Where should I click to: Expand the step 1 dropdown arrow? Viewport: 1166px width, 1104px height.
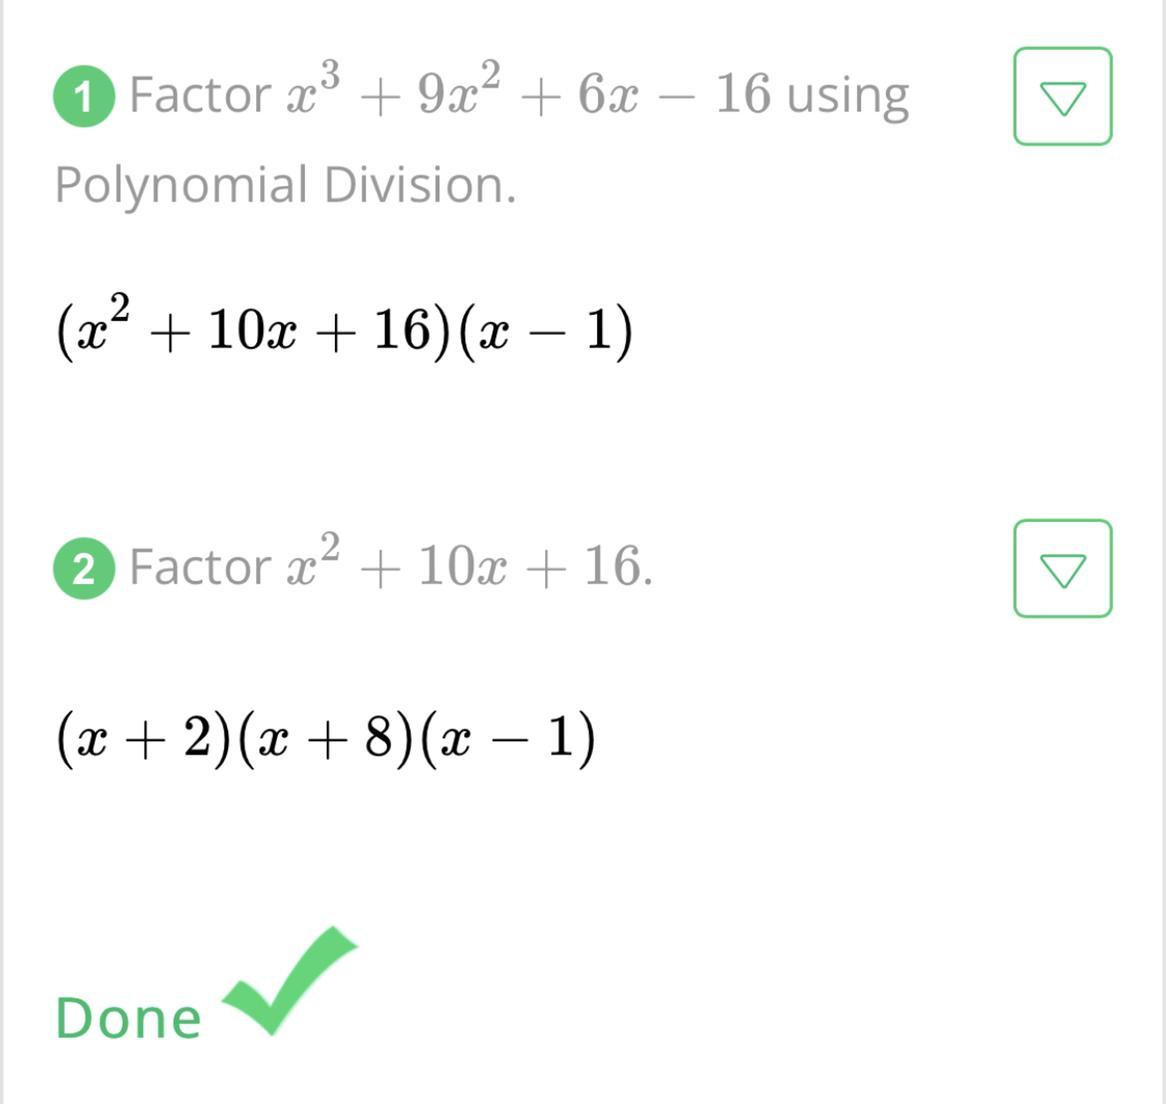point(1062,97)
